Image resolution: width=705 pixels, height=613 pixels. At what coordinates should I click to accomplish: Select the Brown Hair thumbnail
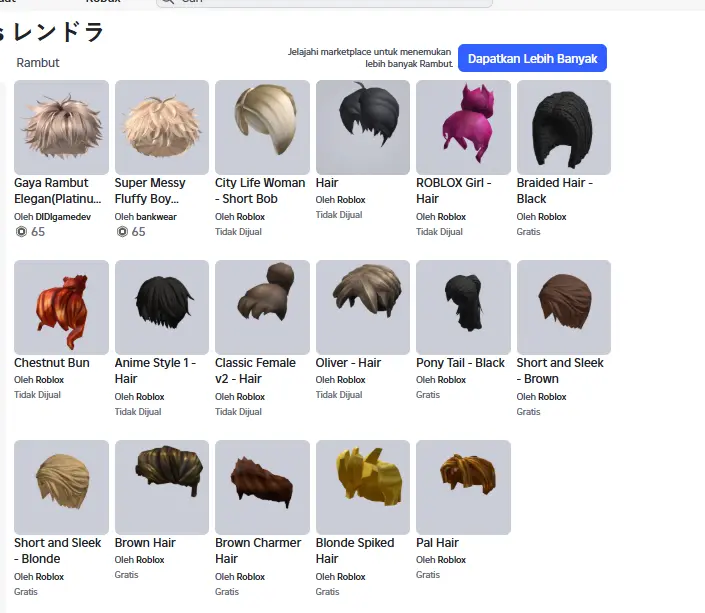click(162, 487)
